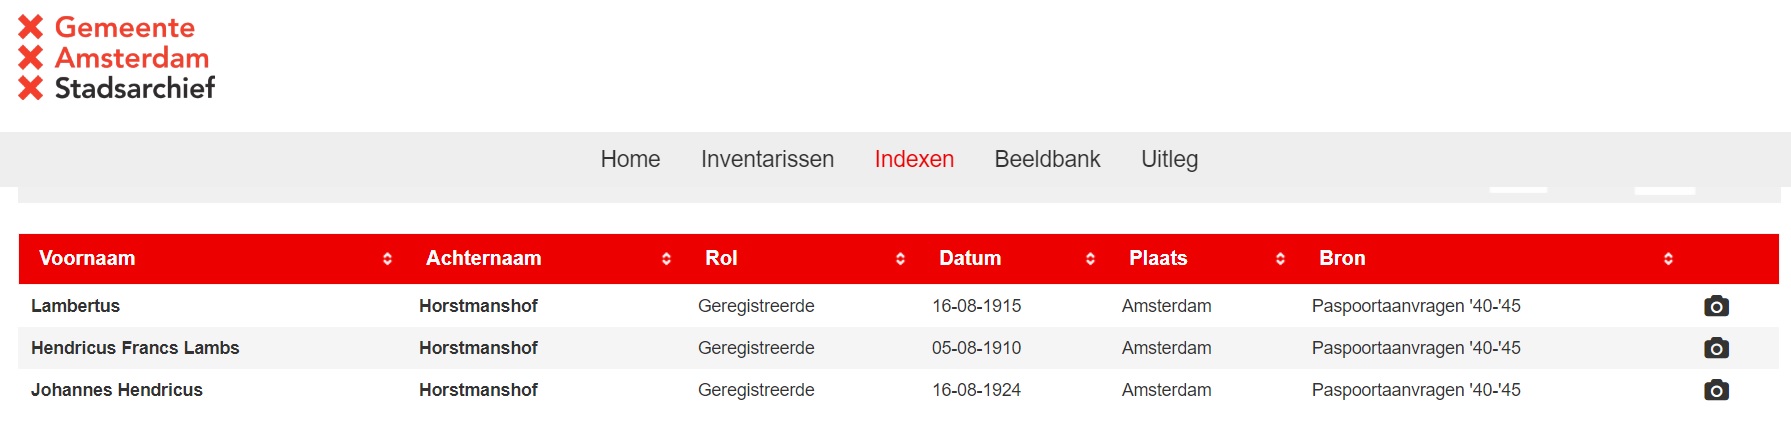Click the Gemeente Amsterdam Stadsarchief logo

click(x=116, y=58)
